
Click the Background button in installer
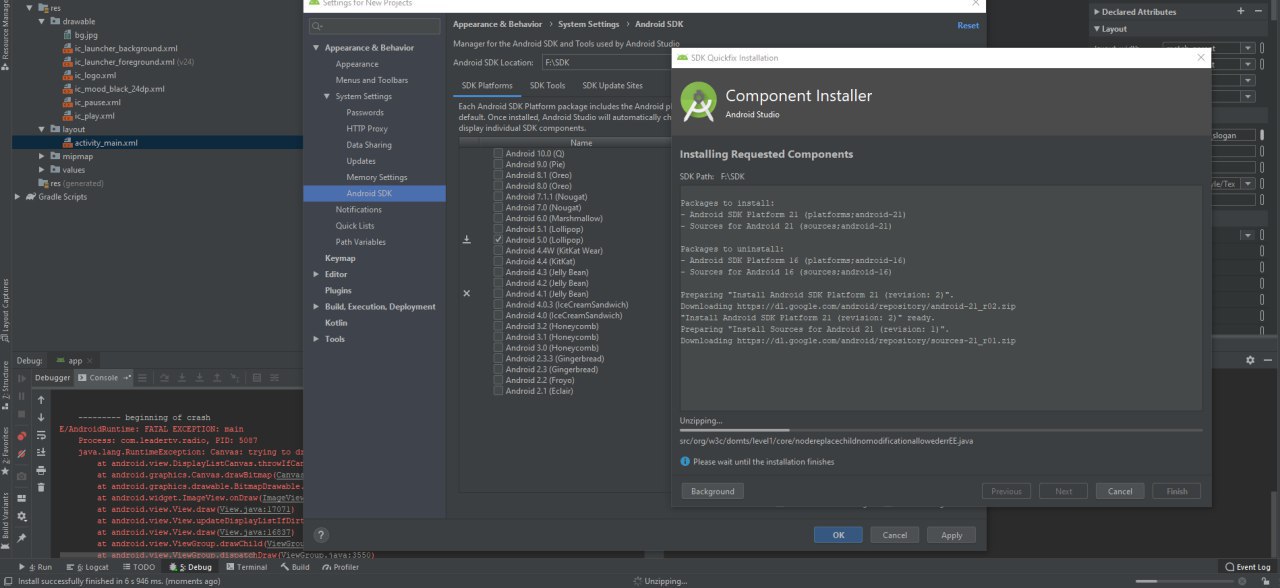click(x=712, y=491)
